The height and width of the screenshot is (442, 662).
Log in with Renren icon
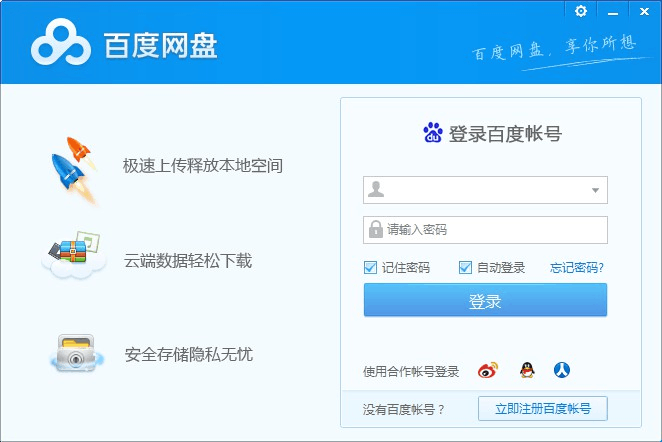[x=562, y=370]
